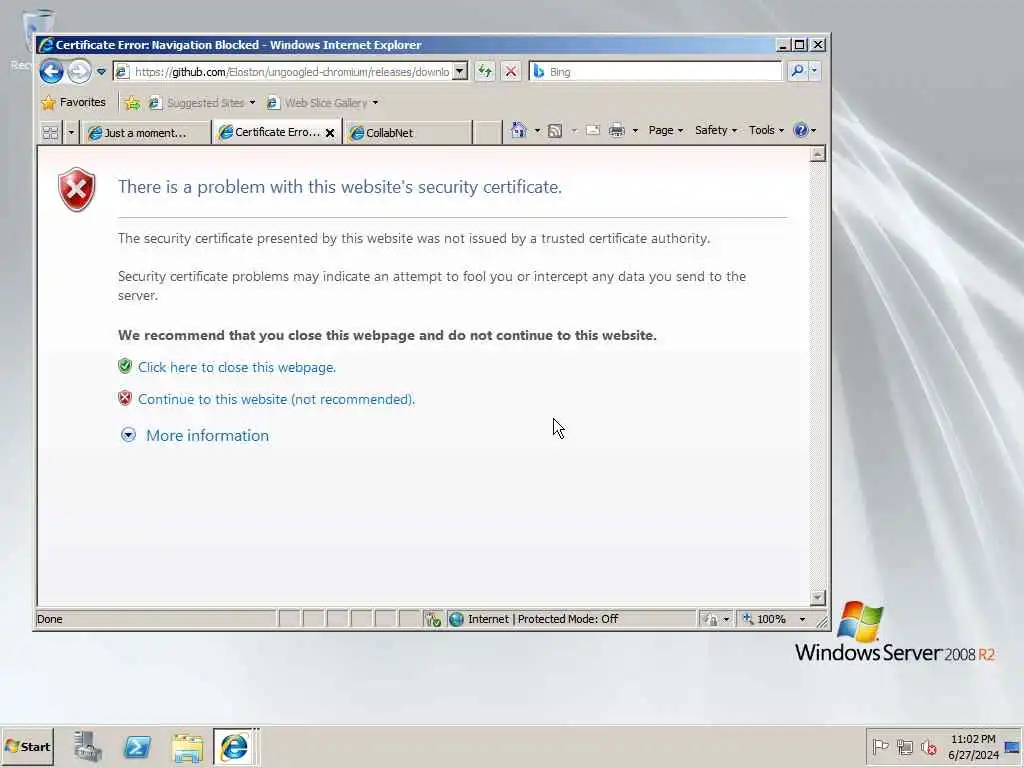Expand the Home button dropdown arrow
Viewport: 1024px width, 768px height.
[537, 131]
